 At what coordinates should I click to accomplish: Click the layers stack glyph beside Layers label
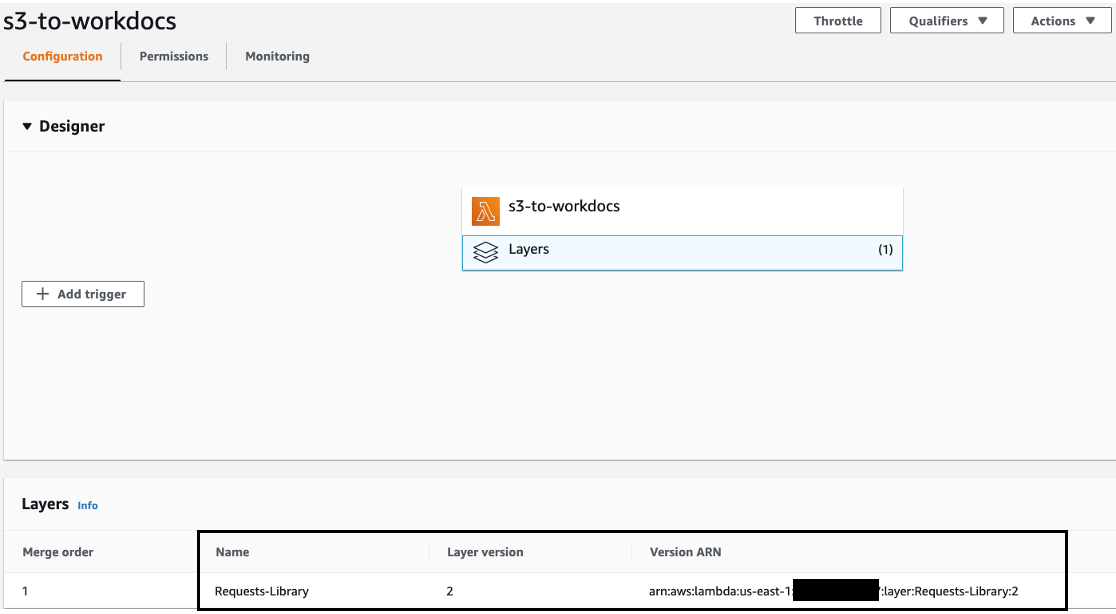485,252
